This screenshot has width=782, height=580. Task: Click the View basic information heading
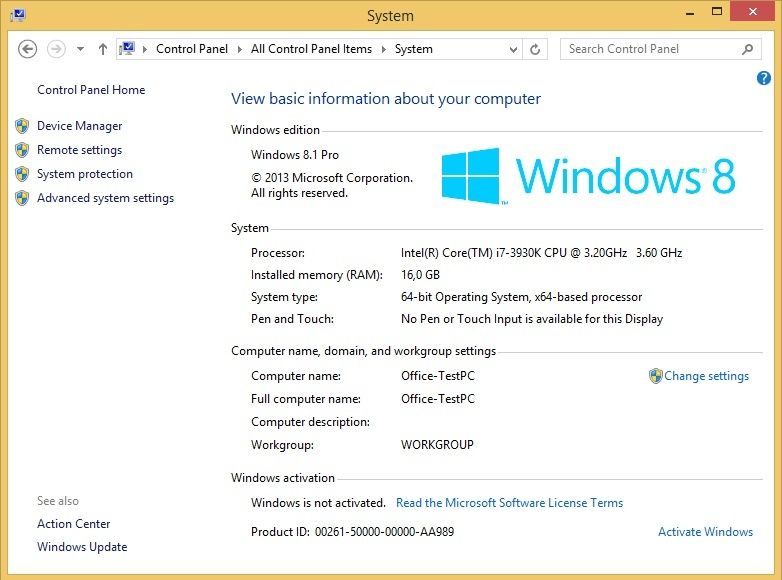coord(386,99)
